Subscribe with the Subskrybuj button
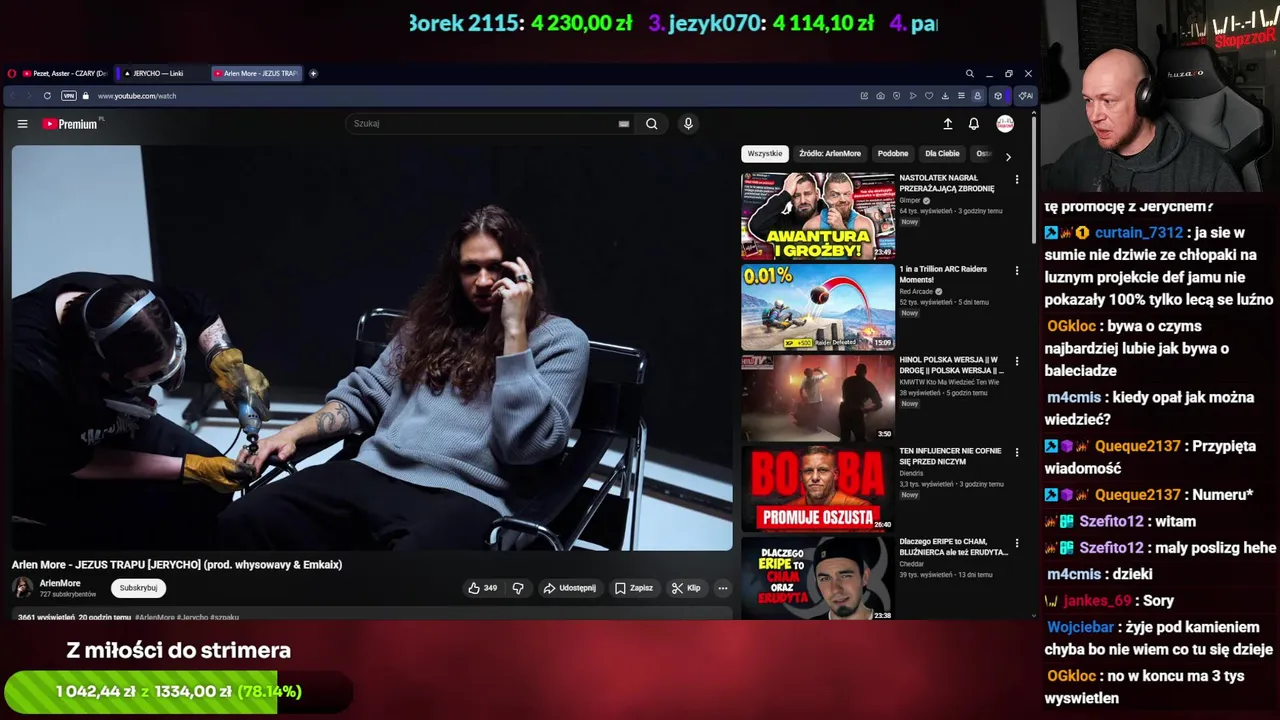Screen dimensions: 1280x720 [138, 588]
